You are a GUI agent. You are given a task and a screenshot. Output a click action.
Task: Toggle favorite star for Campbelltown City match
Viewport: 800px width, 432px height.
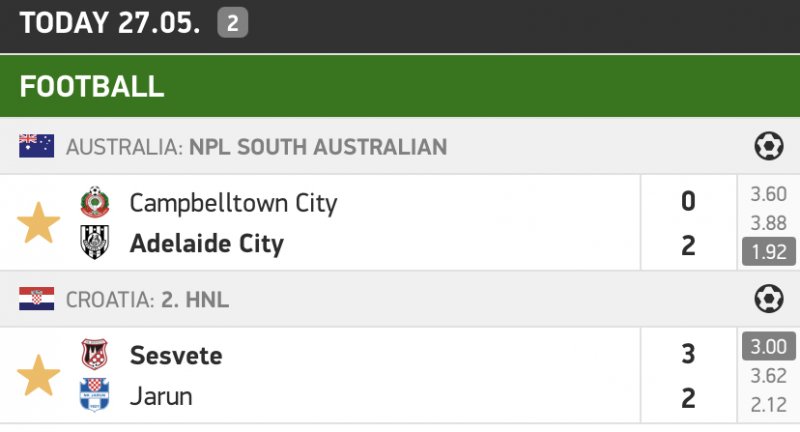[39, 223]
